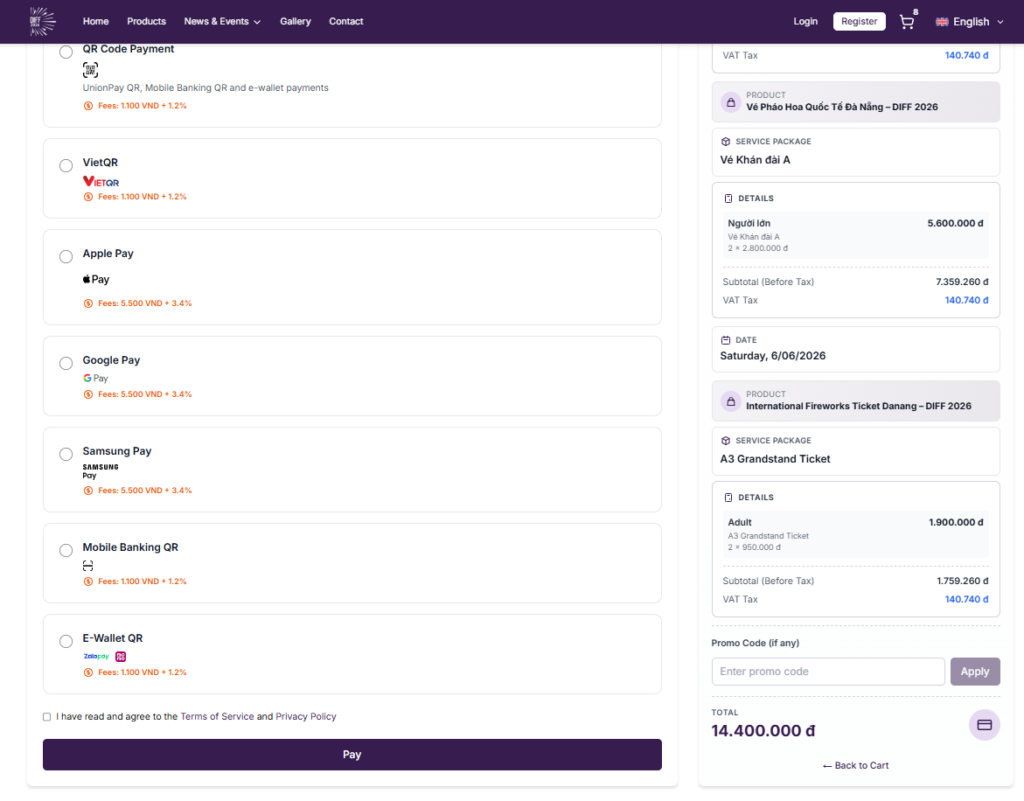Screen dimensions: 1024x801
Task: Click A3 Grandstand Ticket package name
Action: pos(775,459)
